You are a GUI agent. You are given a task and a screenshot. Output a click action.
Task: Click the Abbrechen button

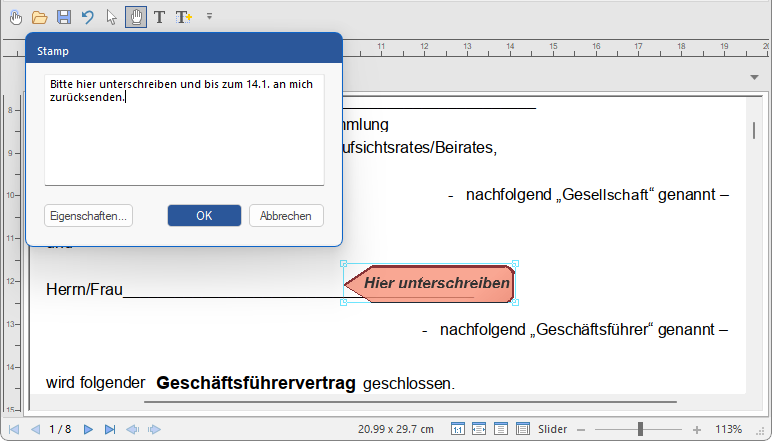(x=286, y=216)
